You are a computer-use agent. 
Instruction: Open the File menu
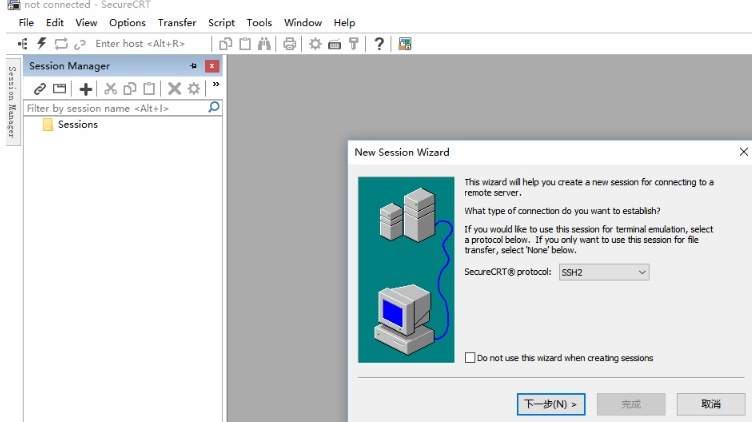pos(26,23)
